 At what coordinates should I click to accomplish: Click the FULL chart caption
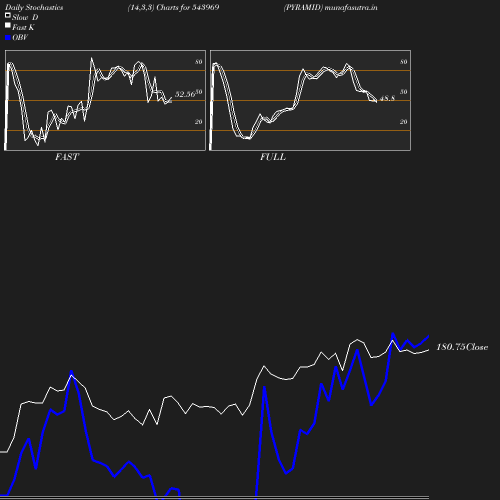pyautogui.click(x=273, y=157)
